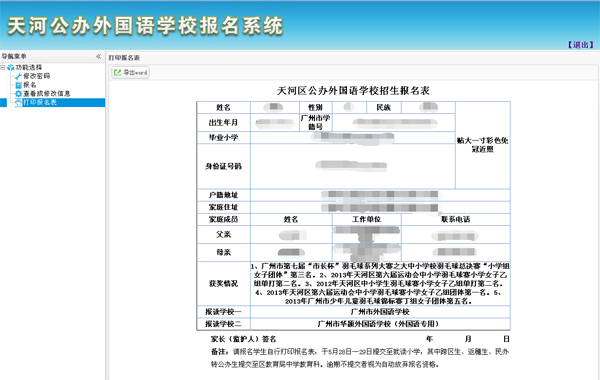This screenshot has width=600, height=380.
Task: Click the 身份证号码 label cell
Action: pos(223,166)
